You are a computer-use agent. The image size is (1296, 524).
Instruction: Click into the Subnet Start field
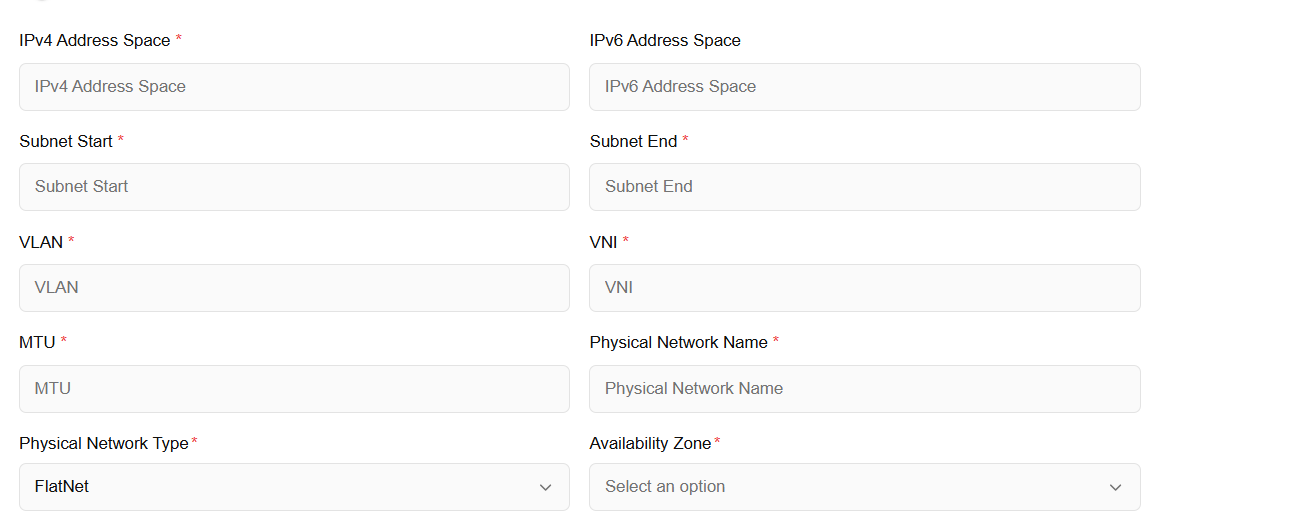(x=294, y=187)
